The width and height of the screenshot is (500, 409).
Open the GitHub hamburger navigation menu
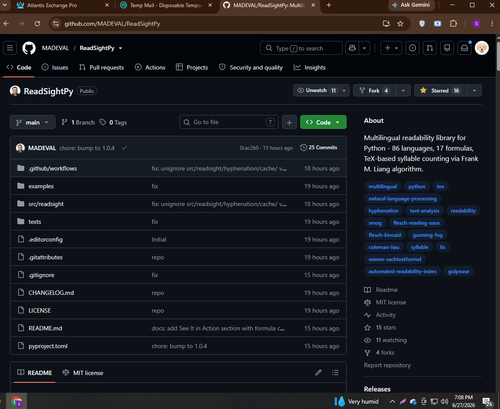pyautogui.click(x=10, y=48)
